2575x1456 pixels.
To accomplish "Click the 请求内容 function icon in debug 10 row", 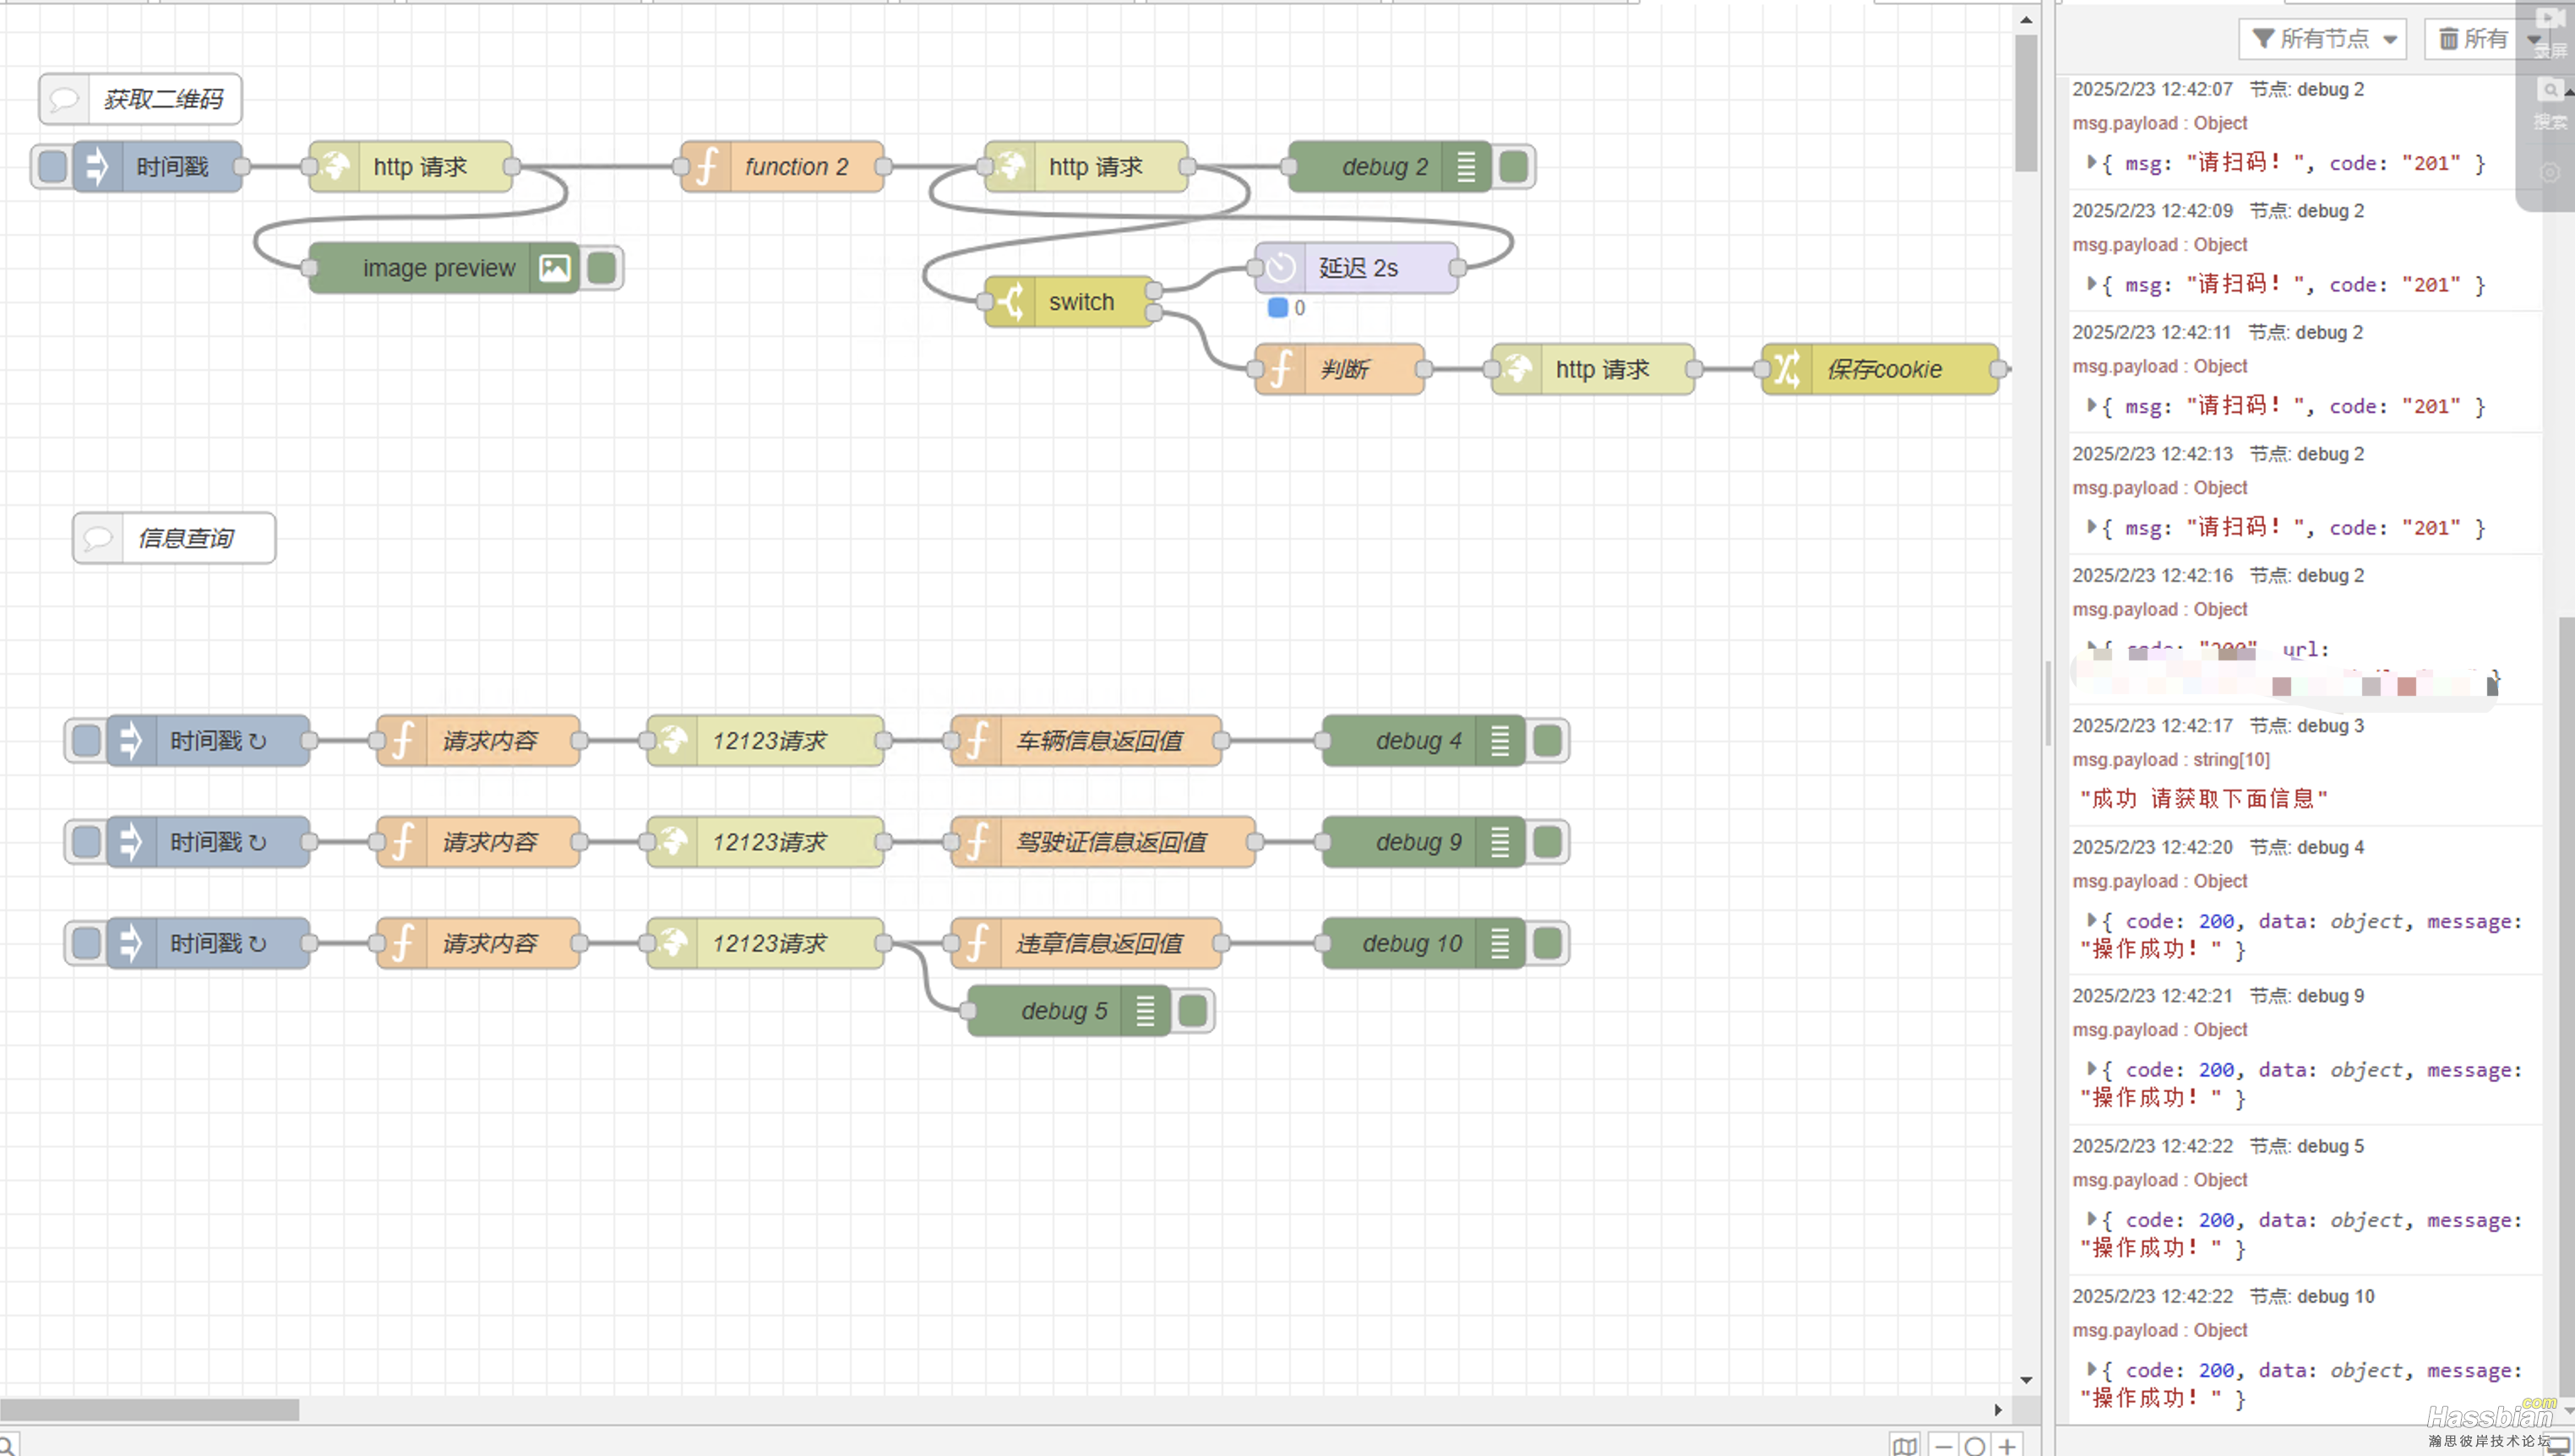I will point(403,943).
